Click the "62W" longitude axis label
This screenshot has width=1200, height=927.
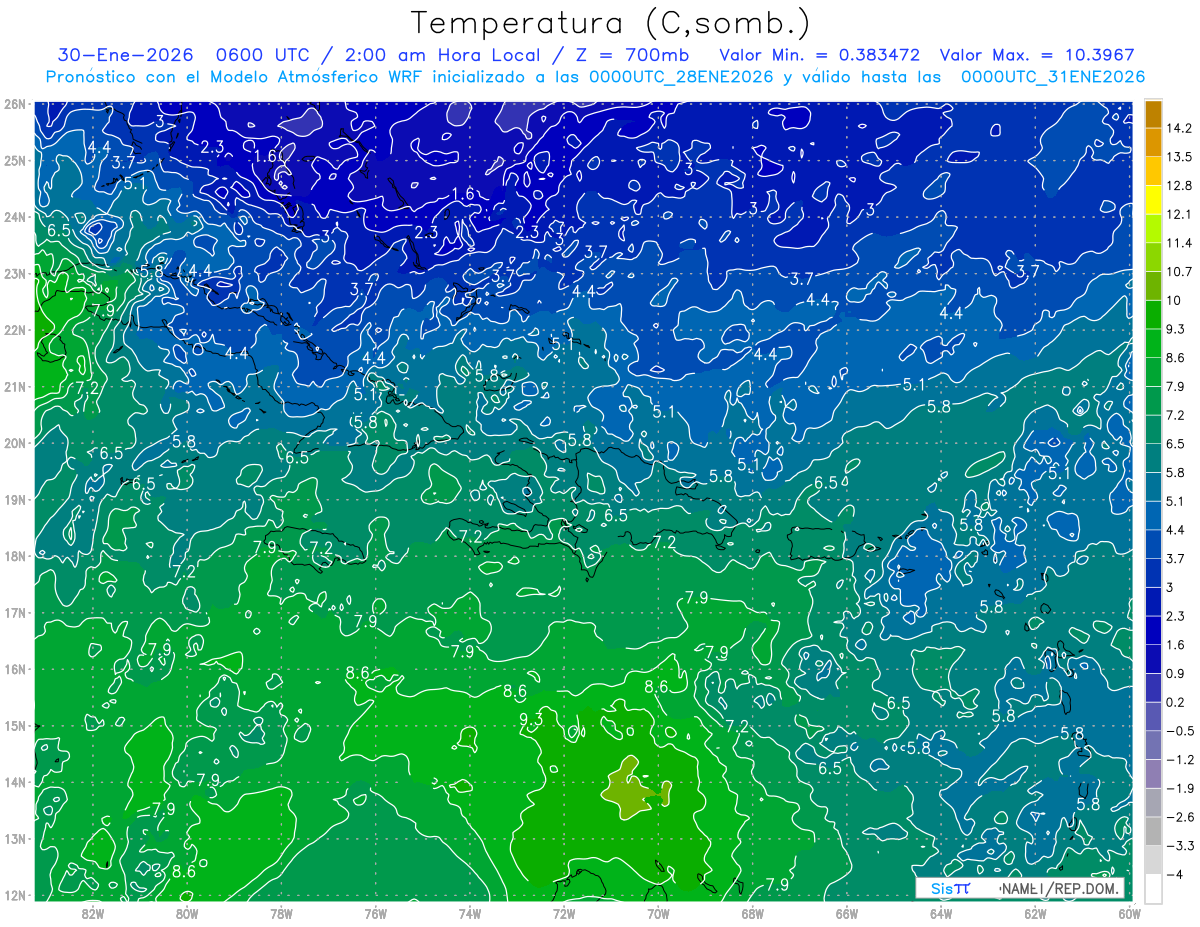click(1035, 913)
